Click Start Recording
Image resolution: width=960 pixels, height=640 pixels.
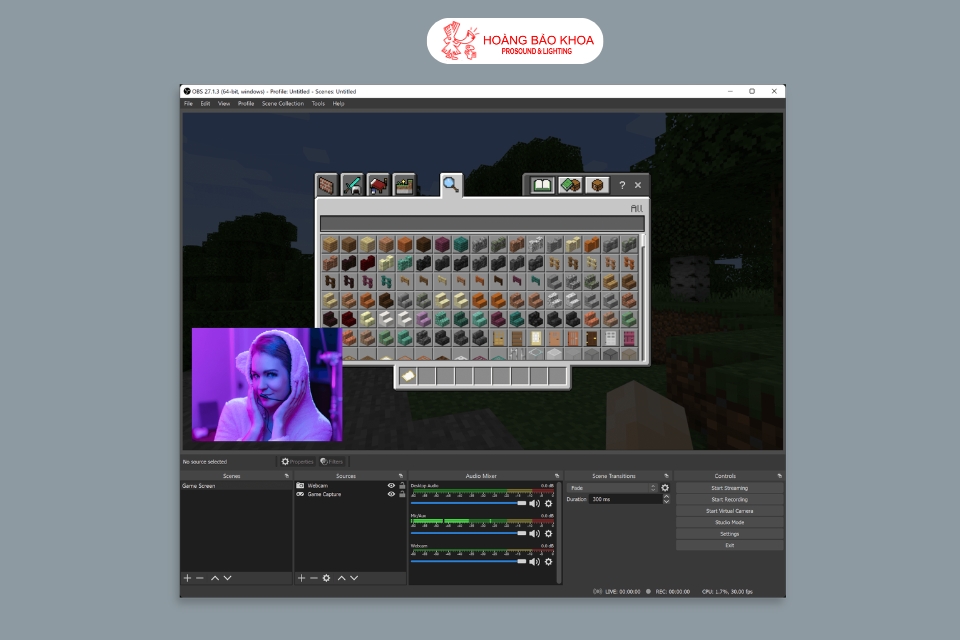(x=729, y=500)
